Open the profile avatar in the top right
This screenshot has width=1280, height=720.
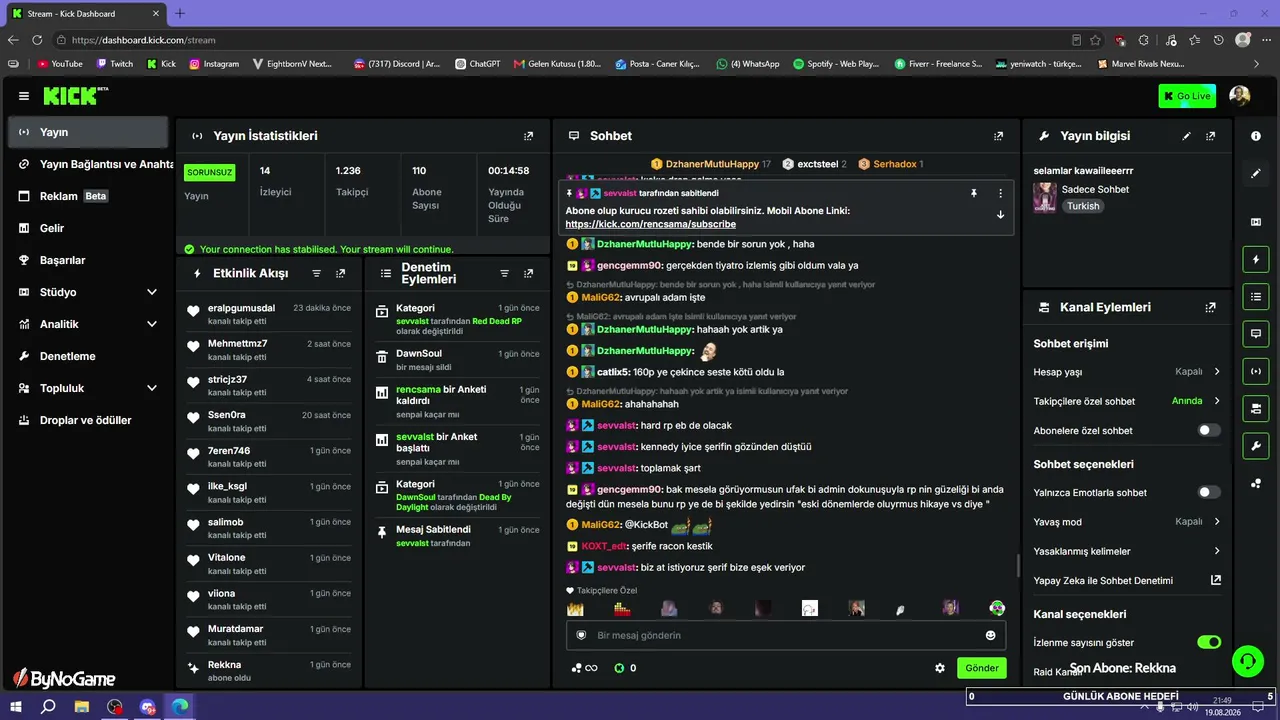[1240, 96]
